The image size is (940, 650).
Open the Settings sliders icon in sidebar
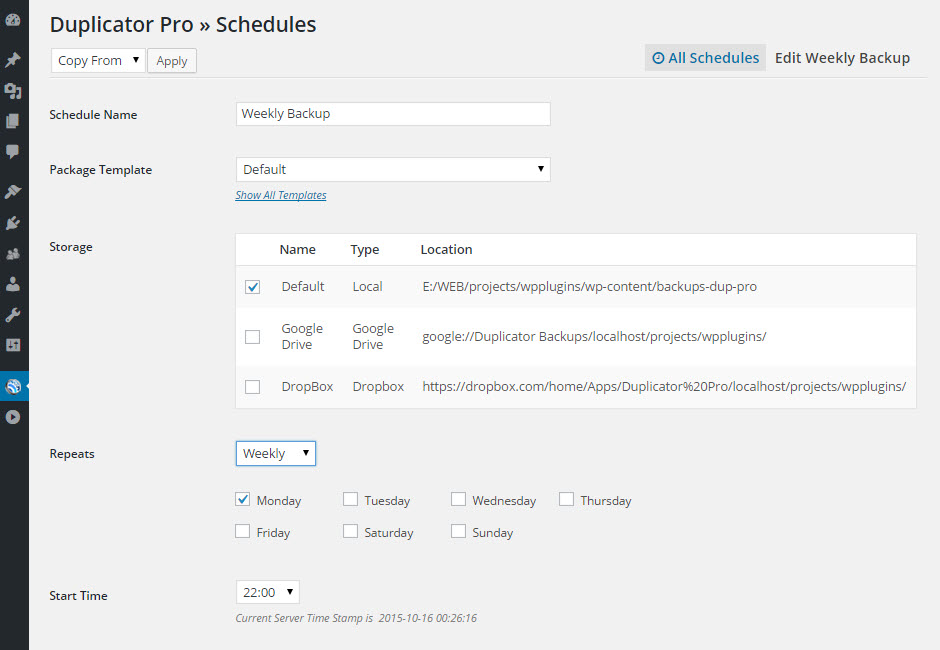click(13, 345)
